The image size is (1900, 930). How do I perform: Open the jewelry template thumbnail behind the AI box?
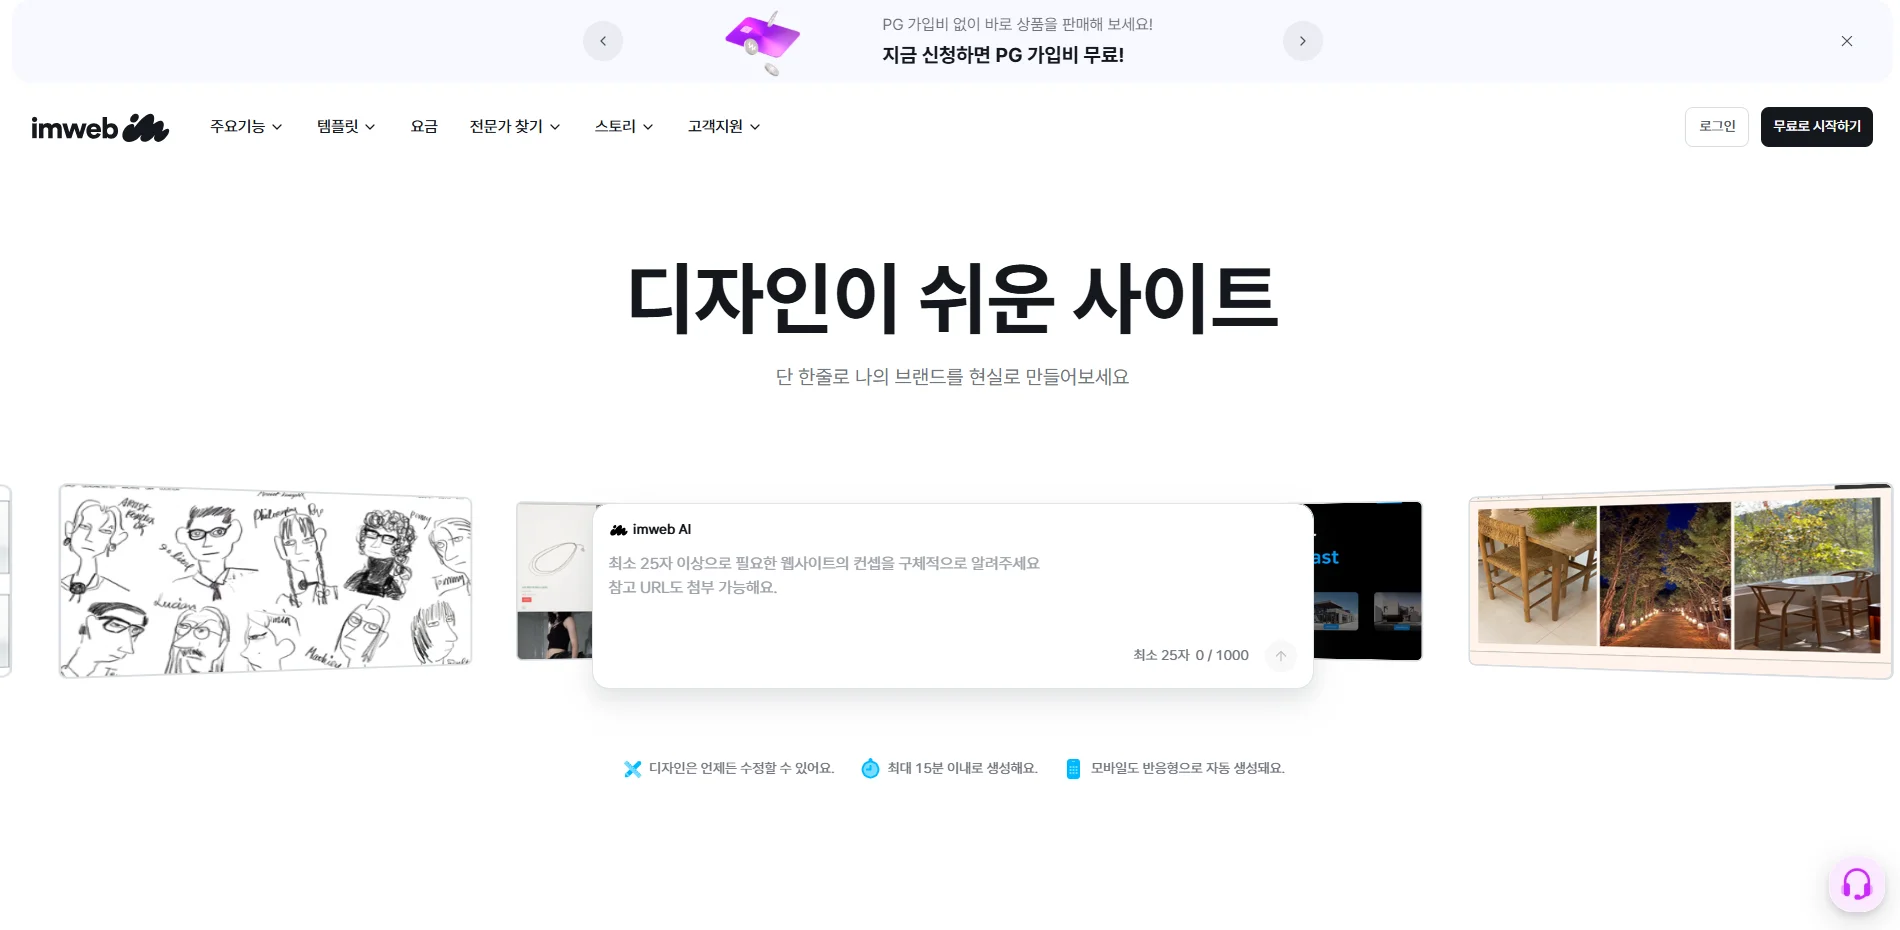coord(555,581)
